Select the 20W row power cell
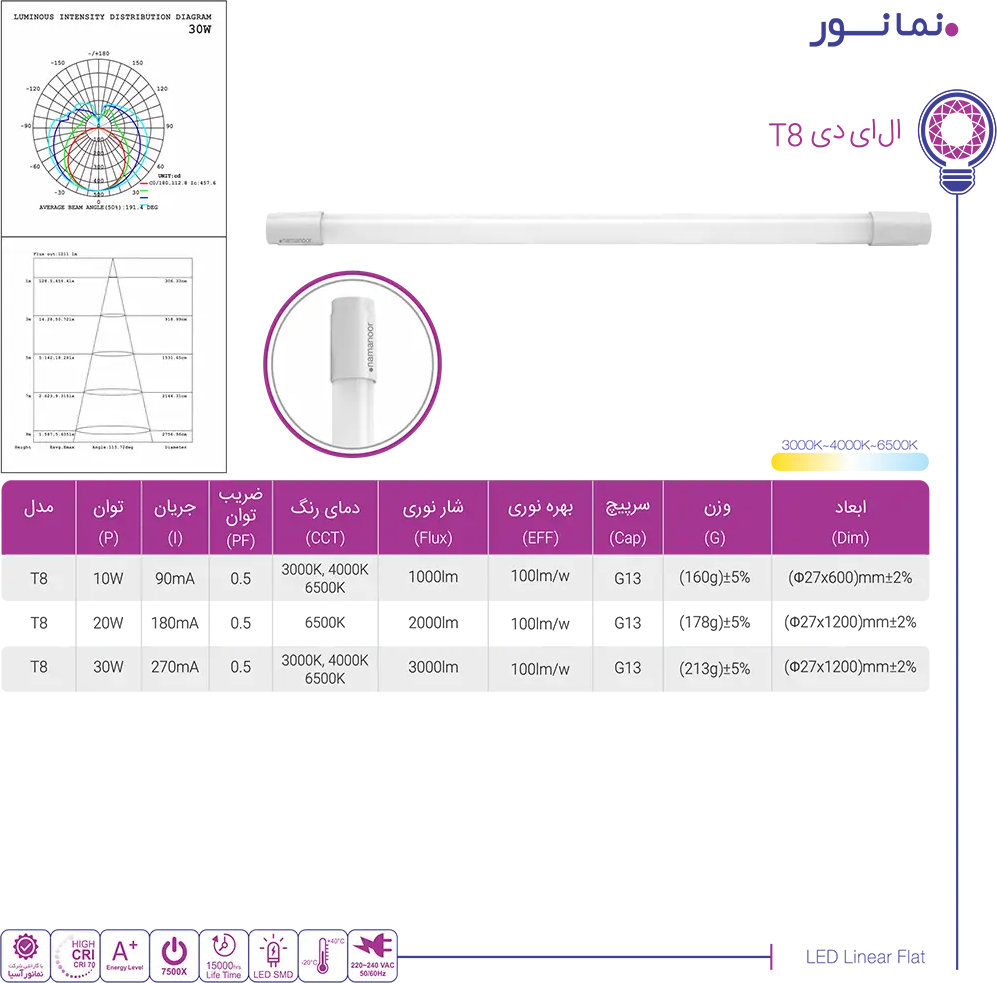Image resolution: width=997 pixels, height=983 pixels. tap(109, 623)
